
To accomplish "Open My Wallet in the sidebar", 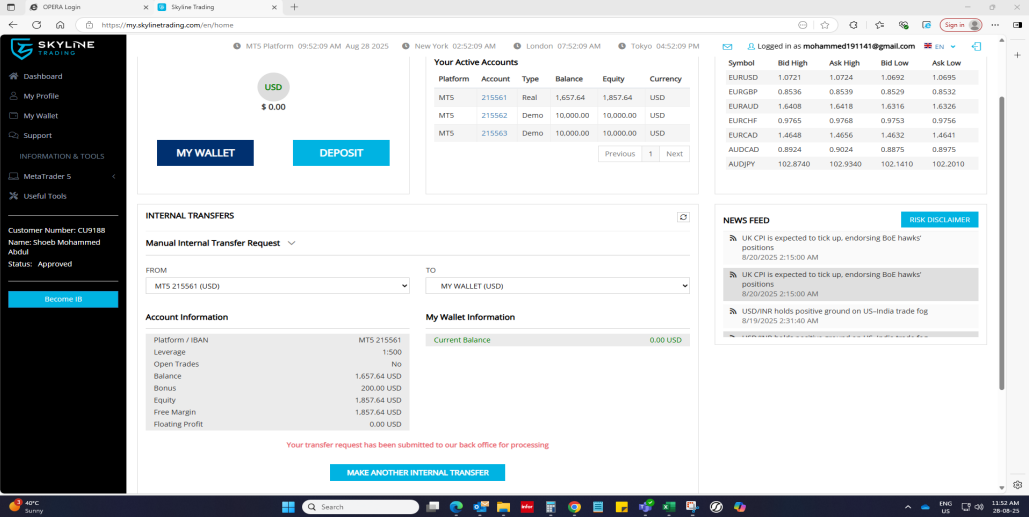I will click(41, 116).
